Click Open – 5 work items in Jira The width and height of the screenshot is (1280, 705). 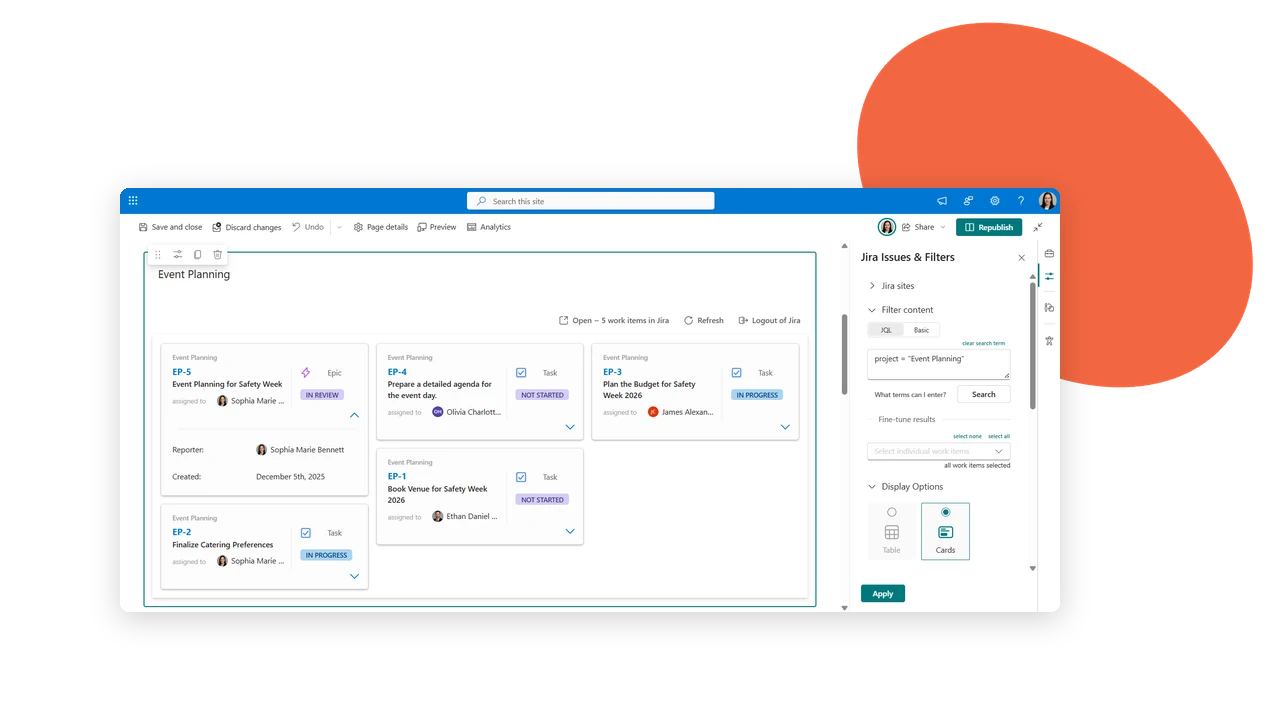614,320
